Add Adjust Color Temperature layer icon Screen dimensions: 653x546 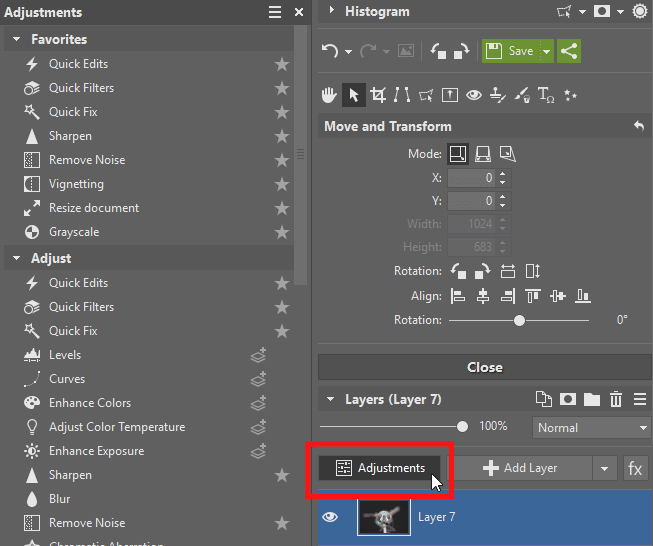point(258,427)
